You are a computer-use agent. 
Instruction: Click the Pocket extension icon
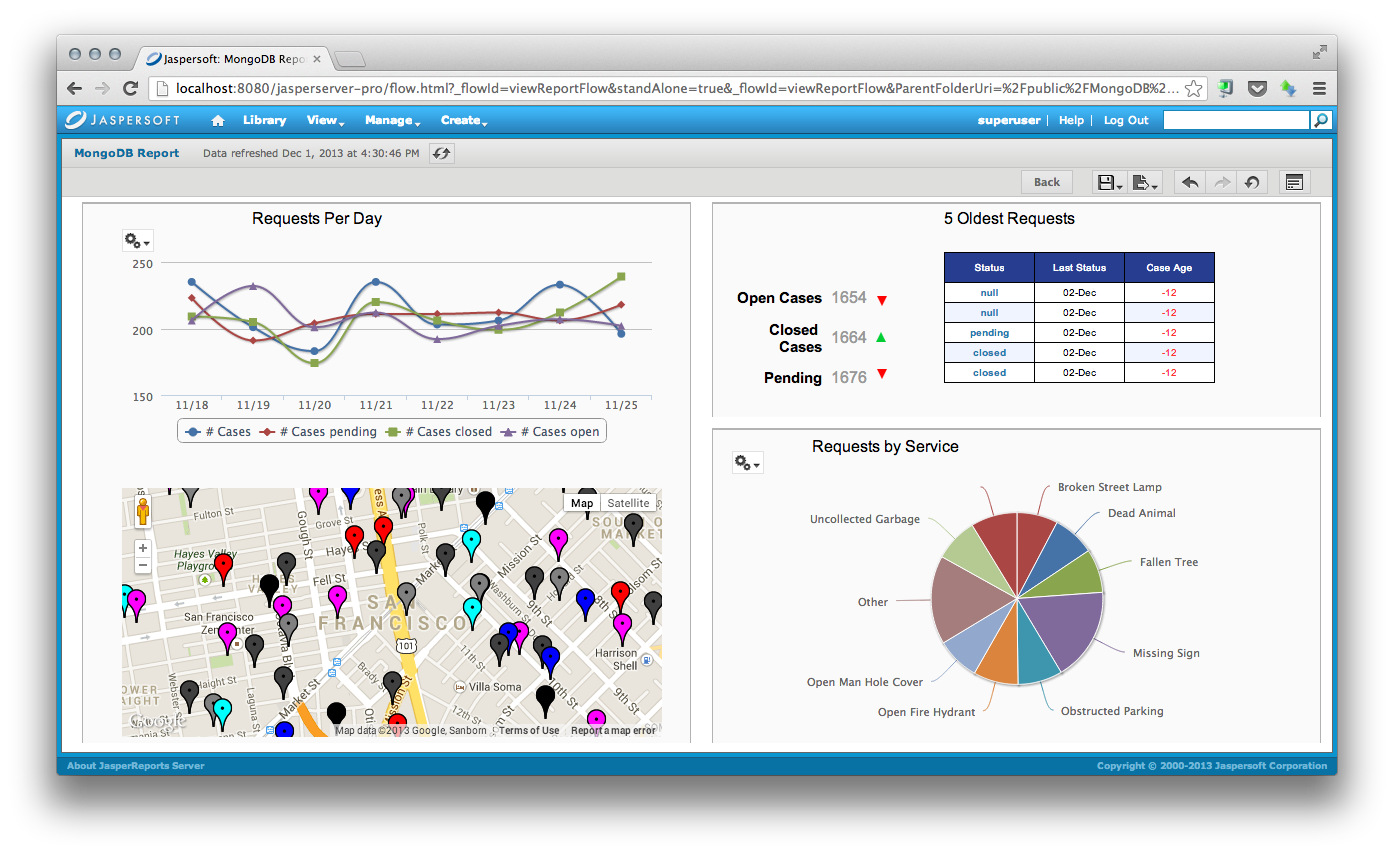[x=1258, y=88]
